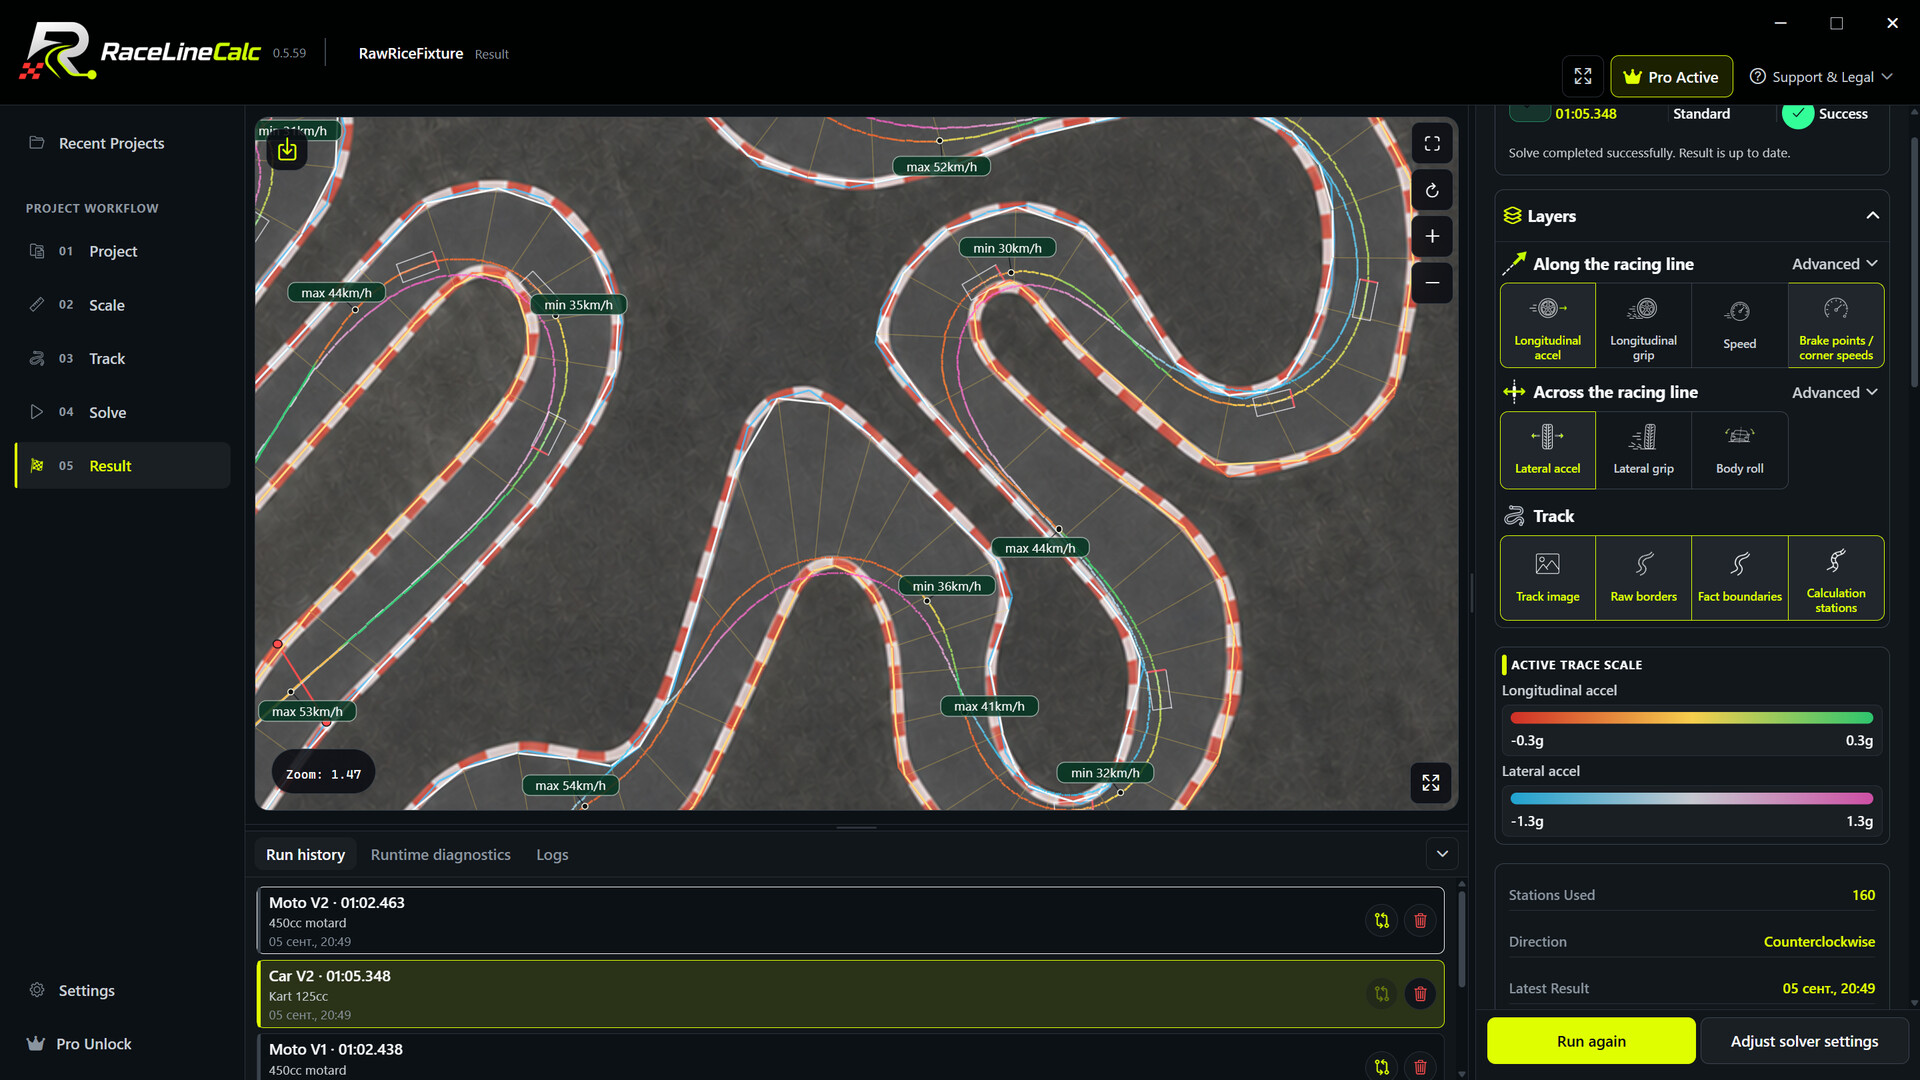Open Advanced options for Along racing line
The height and width of the screenshot is (1080, 1920).
tap(1835, 264)
